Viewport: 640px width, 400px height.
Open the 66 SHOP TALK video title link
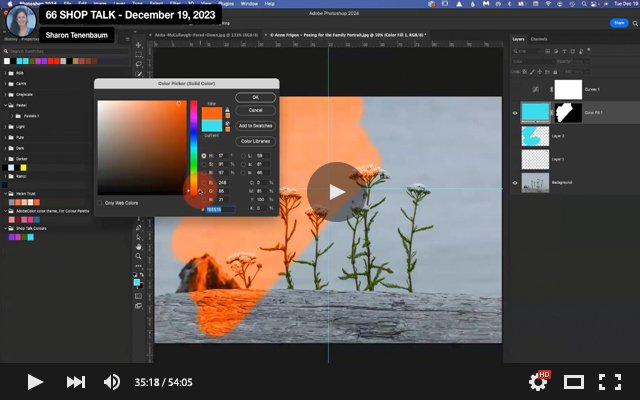(x=130, y=15)
